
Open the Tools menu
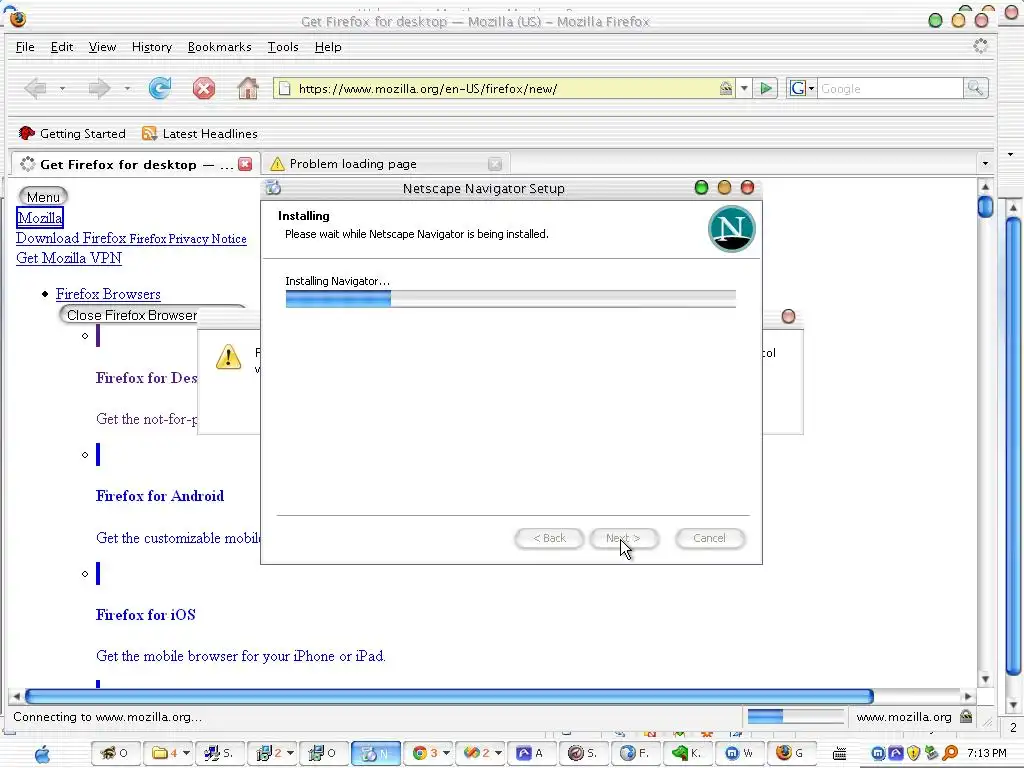pos(283,47)
